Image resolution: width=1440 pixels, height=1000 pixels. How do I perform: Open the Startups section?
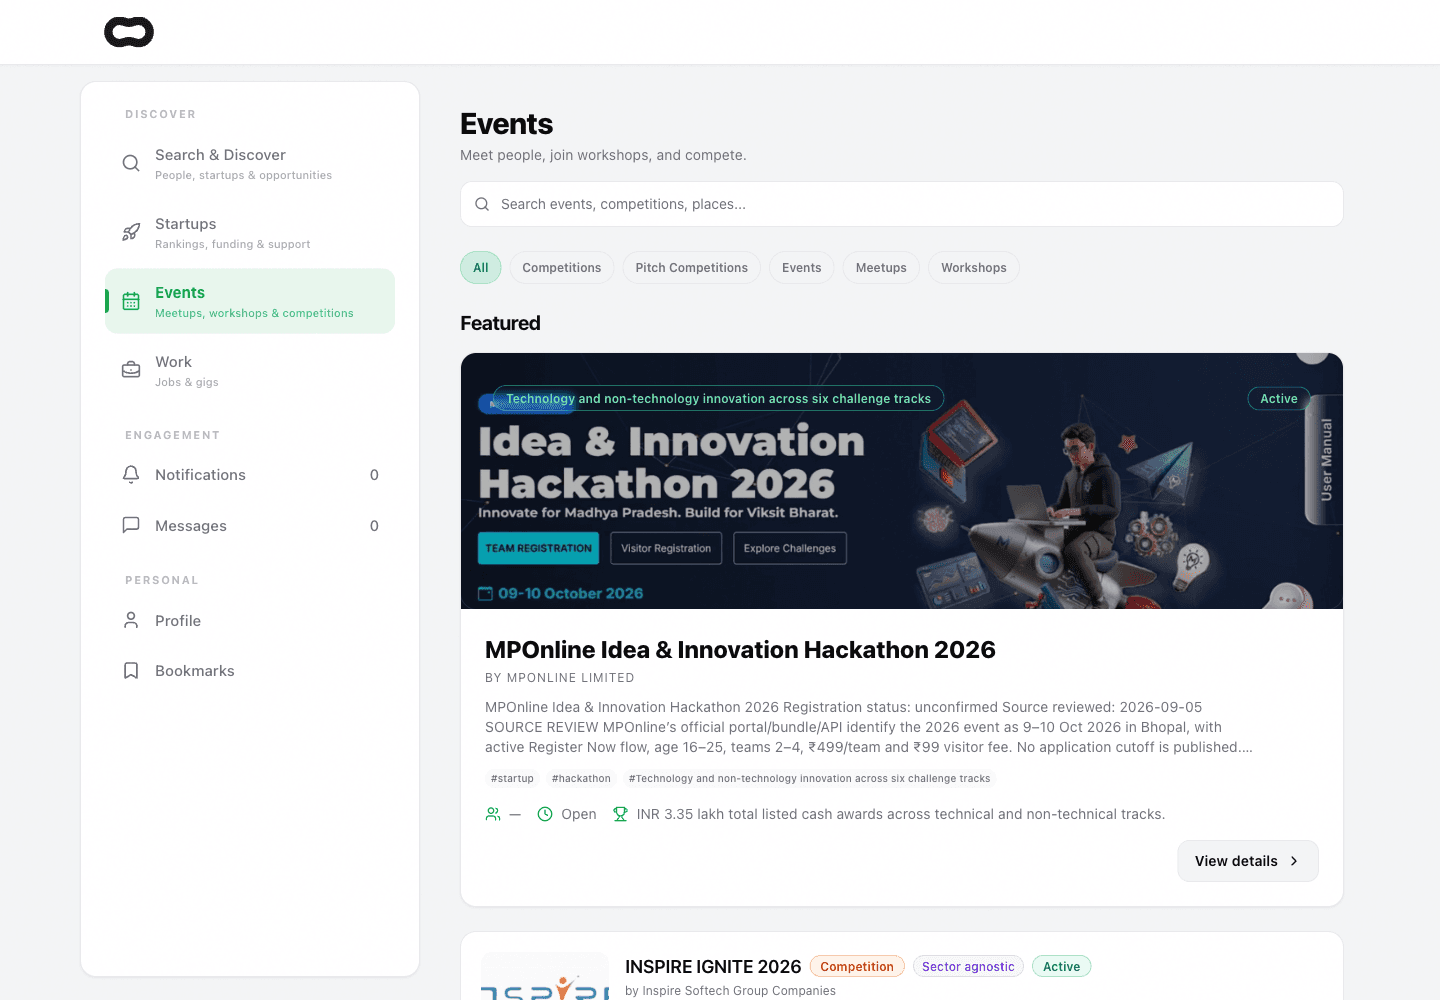(250, 232)
